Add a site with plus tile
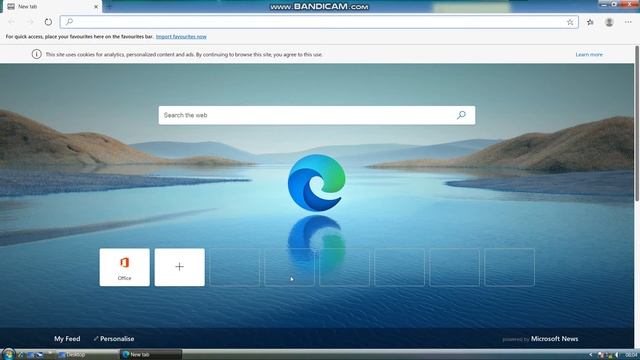Image resolution: width=640 pixels, height=360 pixels. click(x=180, y=267)
